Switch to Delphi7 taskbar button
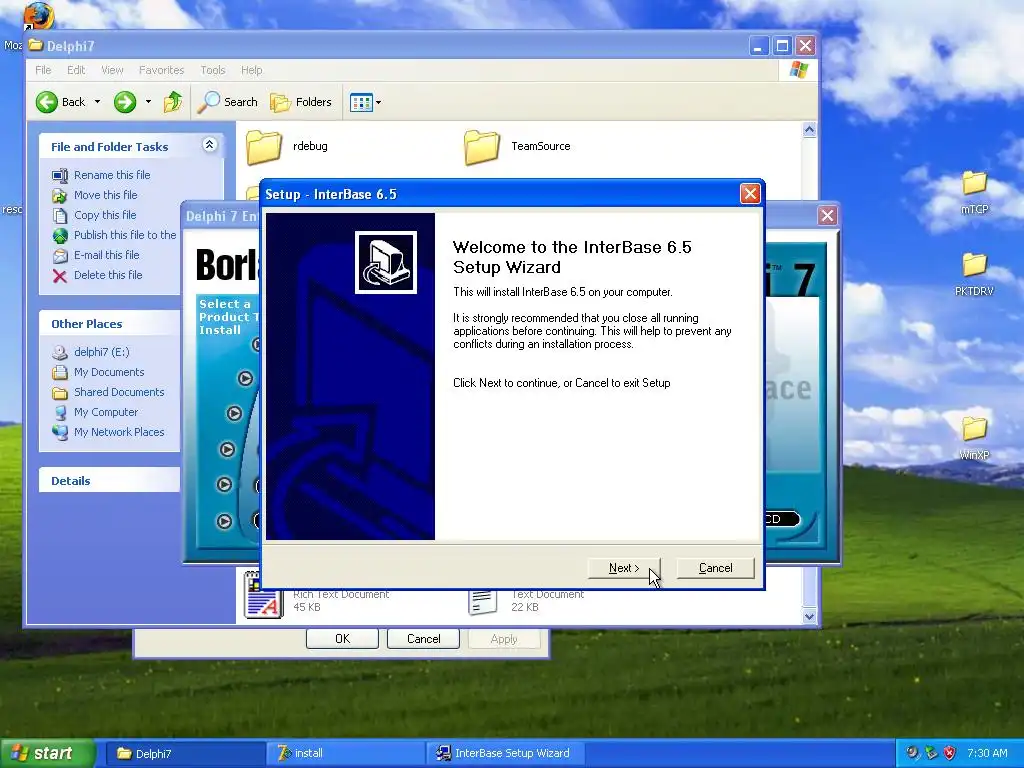Image resolution: width=1024 pixels, height=768 pixels. 185,753
